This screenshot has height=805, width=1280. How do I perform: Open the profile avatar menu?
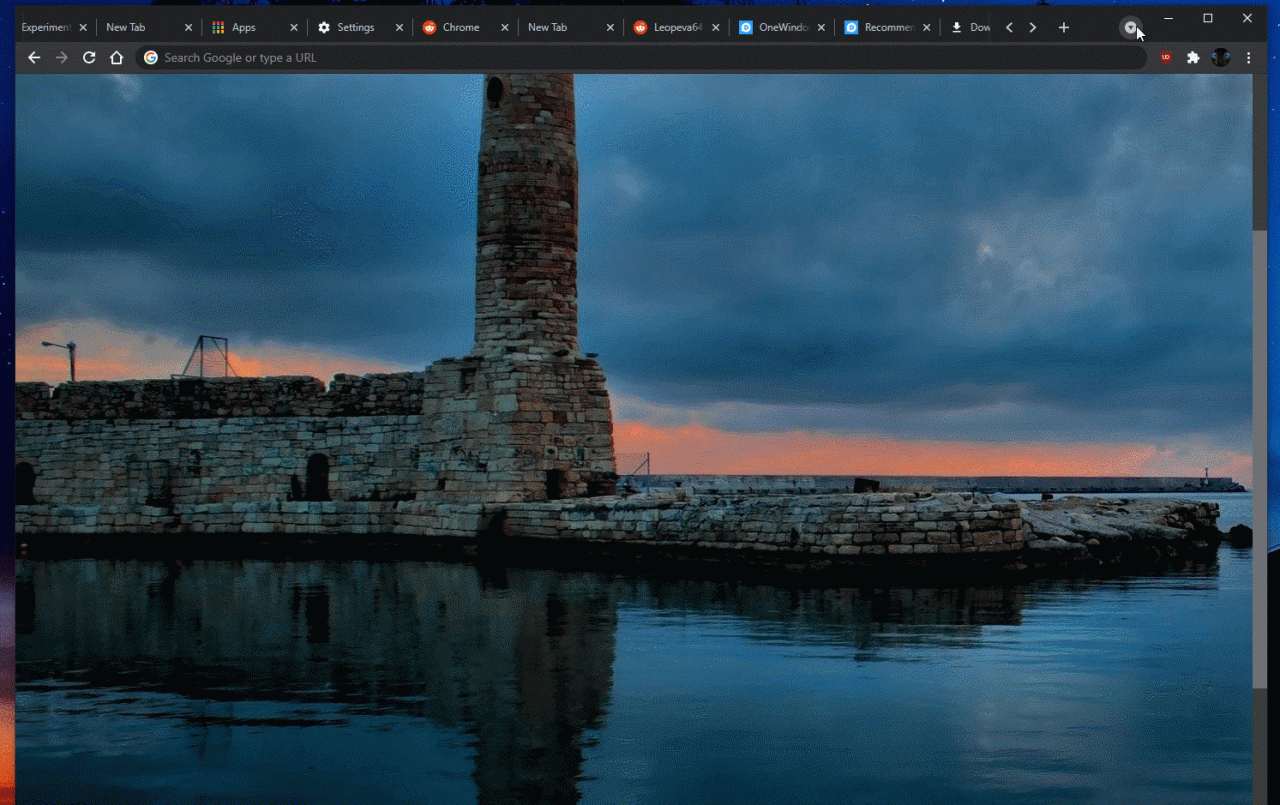tap(1220, 58)
